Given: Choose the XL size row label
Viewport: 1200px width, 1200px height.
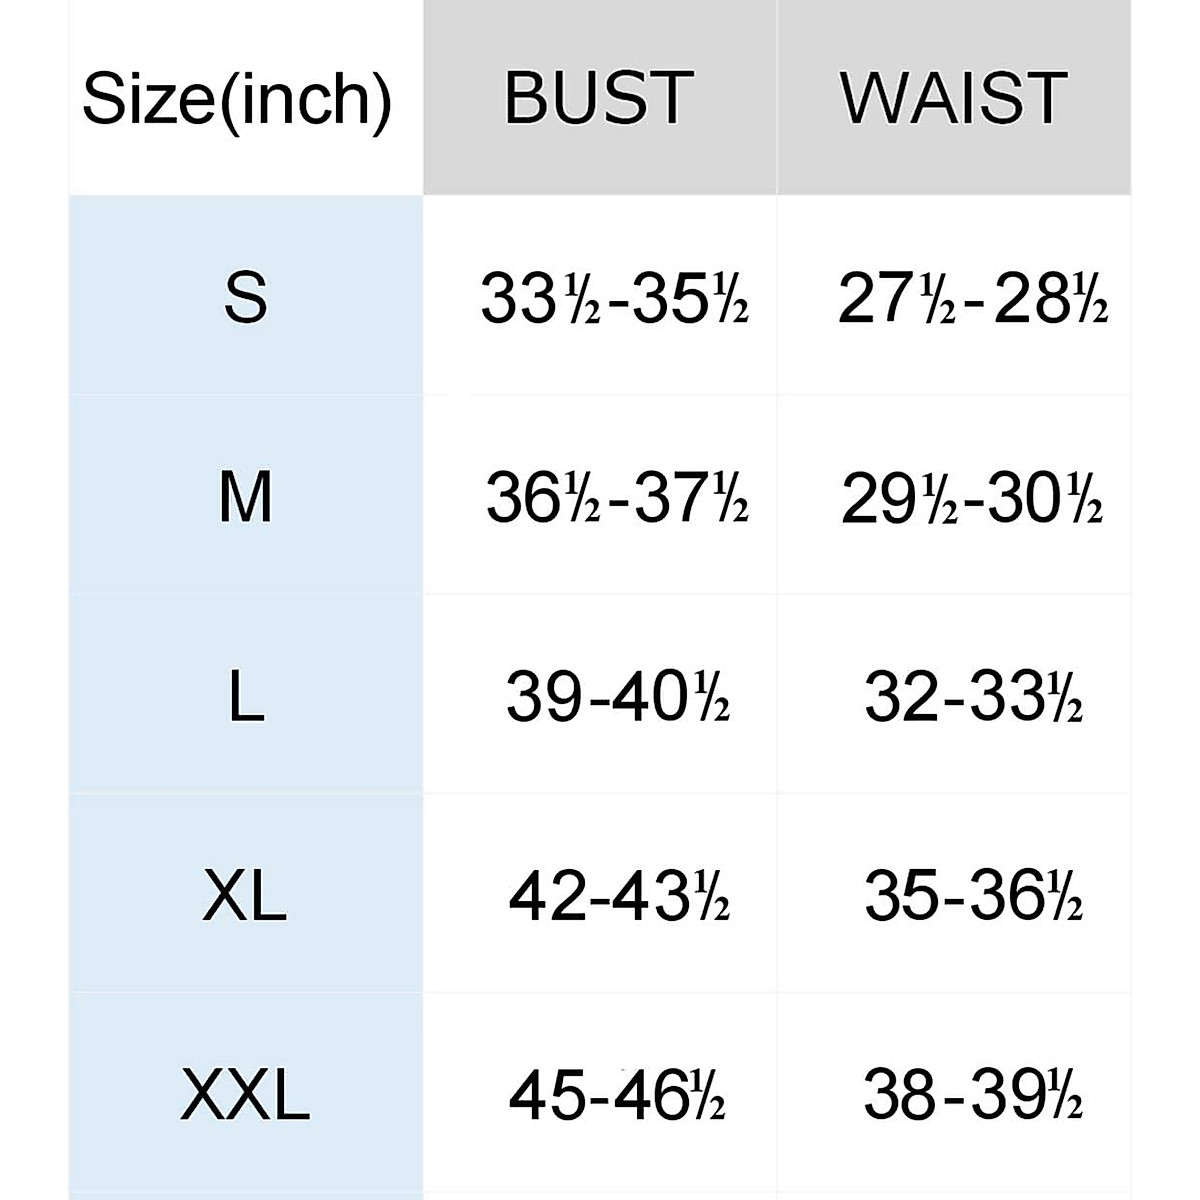Looking at the screenshot, I should click(245, 896).
